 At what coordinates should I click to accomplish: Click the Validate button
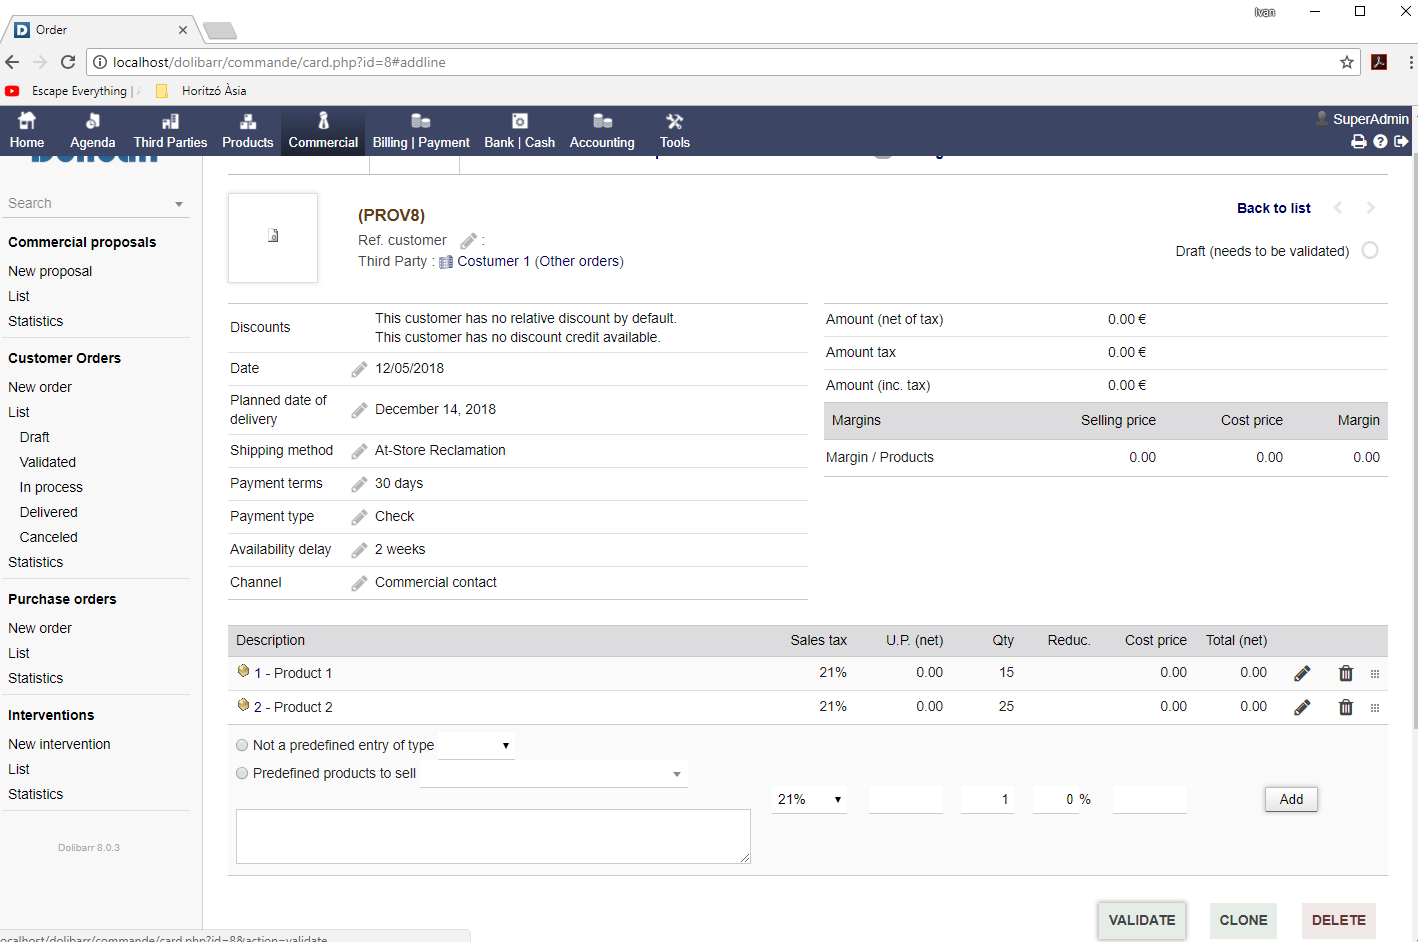[1142, 920]
